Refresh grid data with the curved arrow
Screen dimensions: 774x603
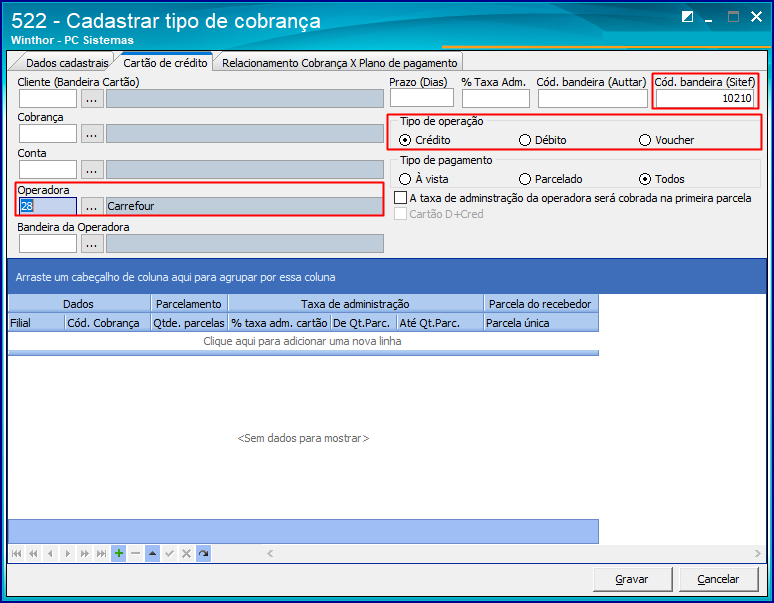(203, 554)
